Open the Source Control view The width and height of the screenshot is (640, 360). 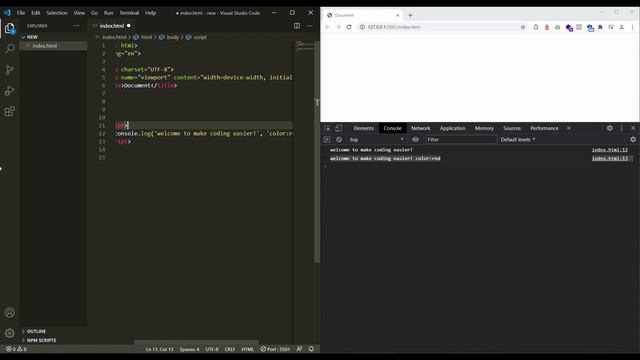tap(9, 70)
